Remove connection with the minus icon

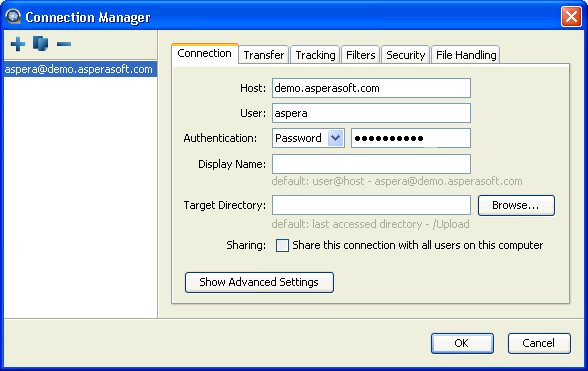point(64,44)
